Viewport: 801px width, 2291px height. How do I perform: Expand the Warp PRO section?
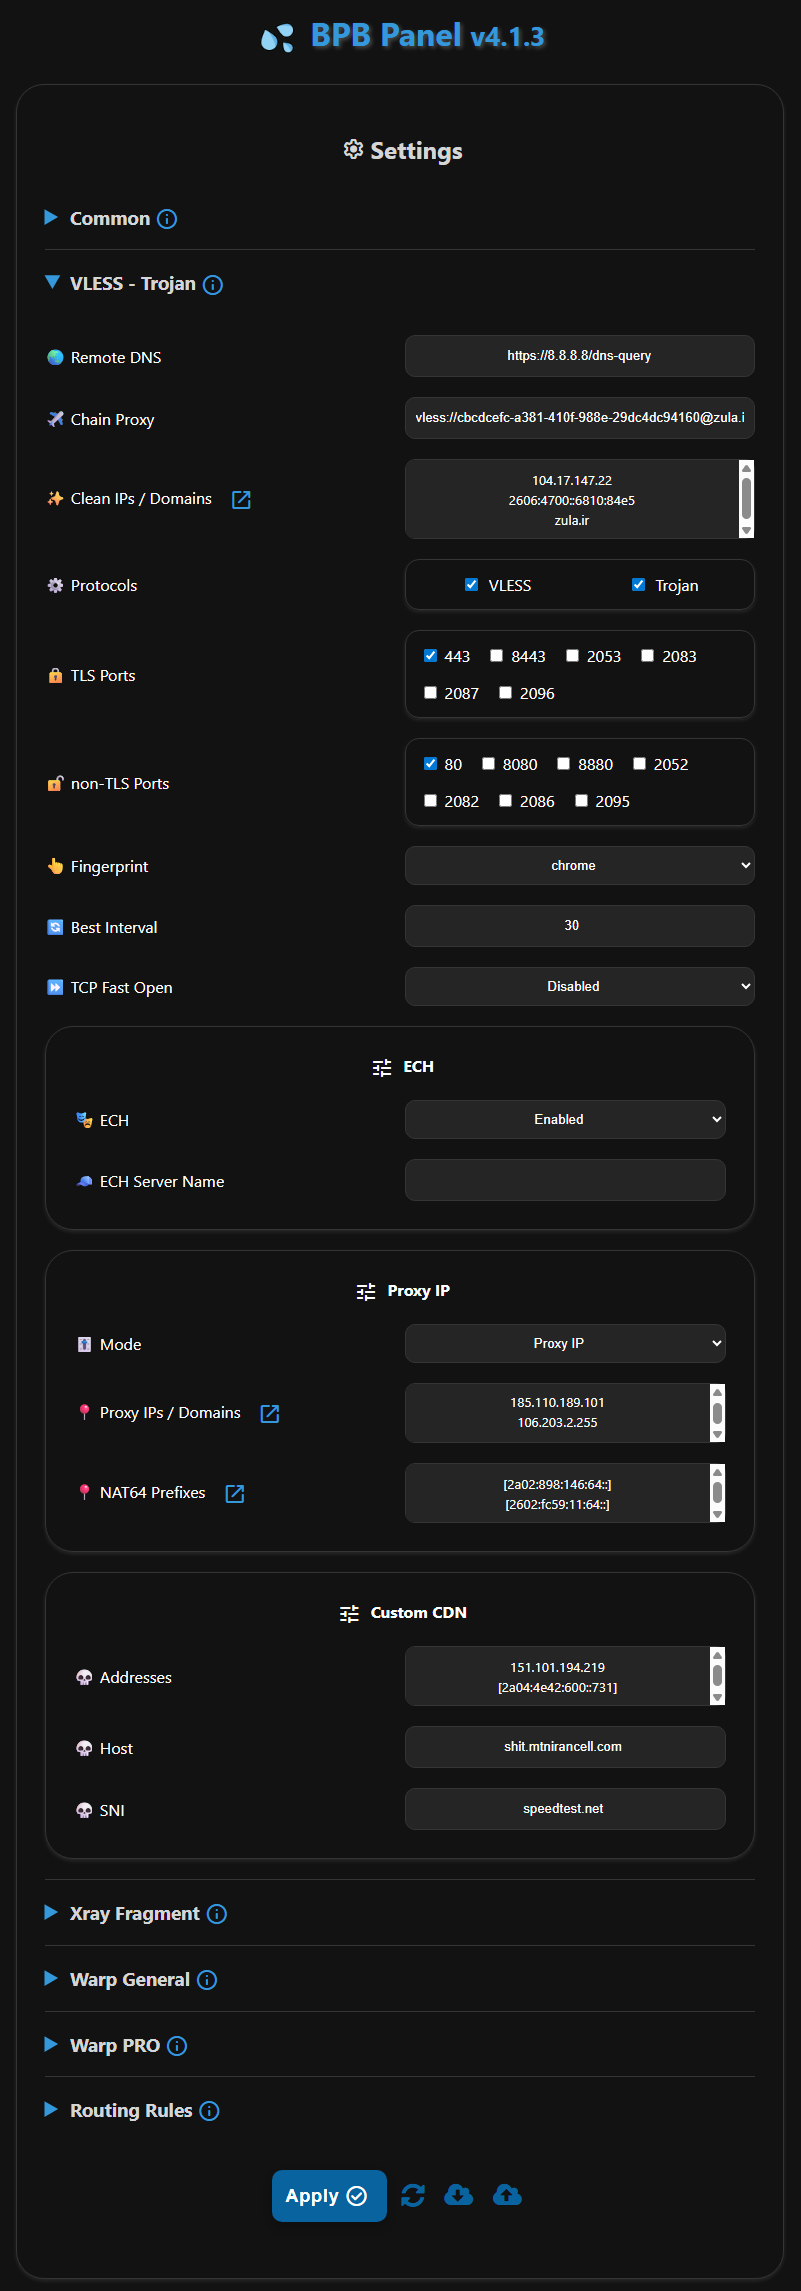coord(51,2045)
